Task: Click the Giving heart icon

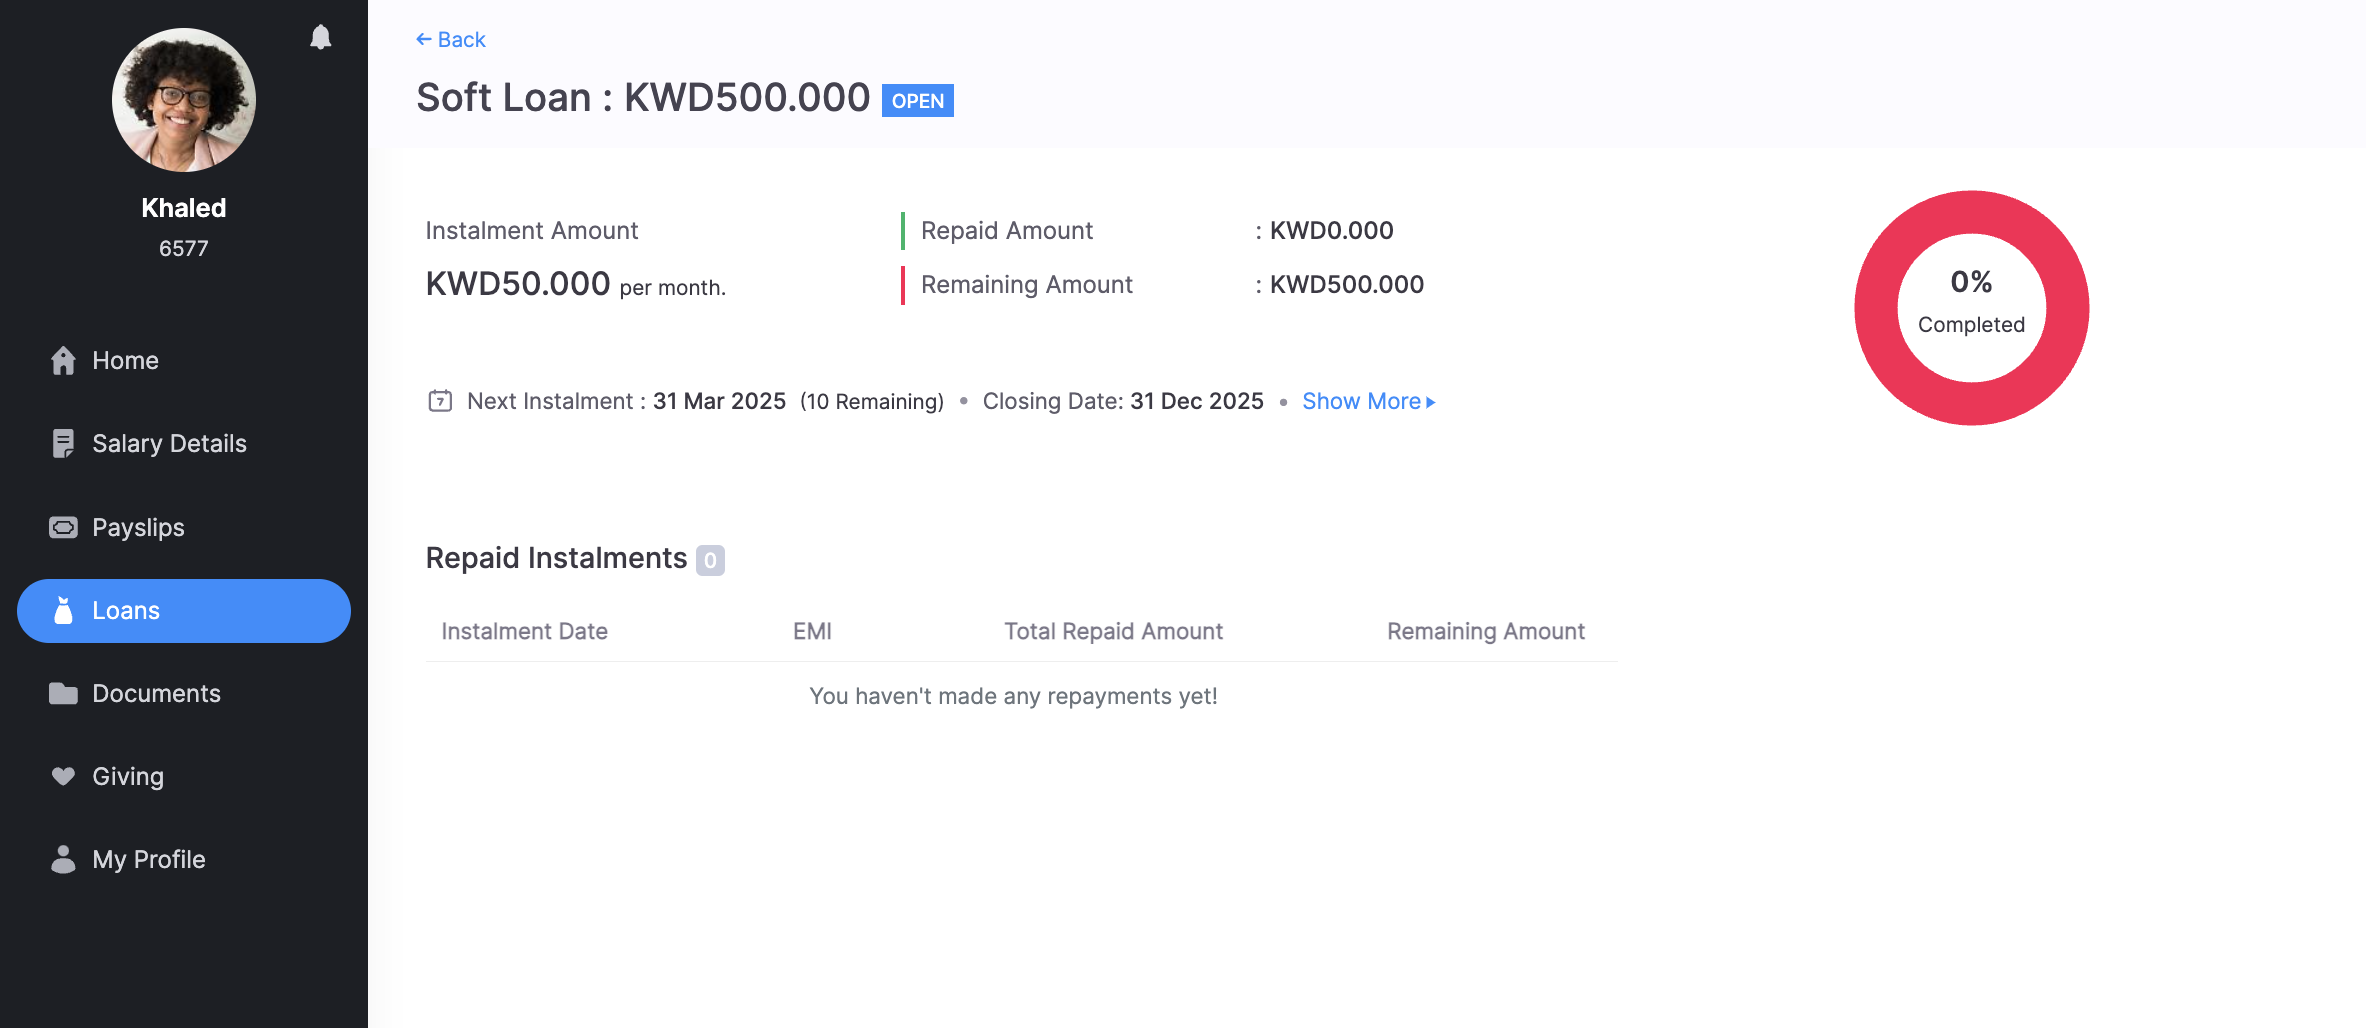Action: [63, 776]
